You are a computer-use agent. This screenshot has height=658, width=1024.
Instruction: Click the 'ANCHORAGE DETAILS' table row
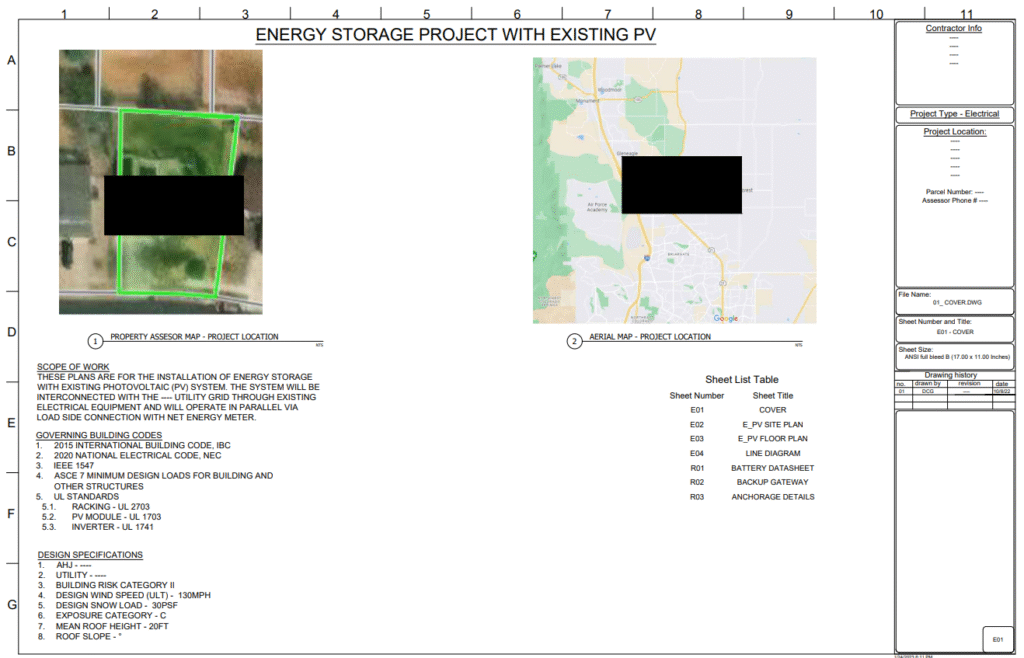point(752,497)
